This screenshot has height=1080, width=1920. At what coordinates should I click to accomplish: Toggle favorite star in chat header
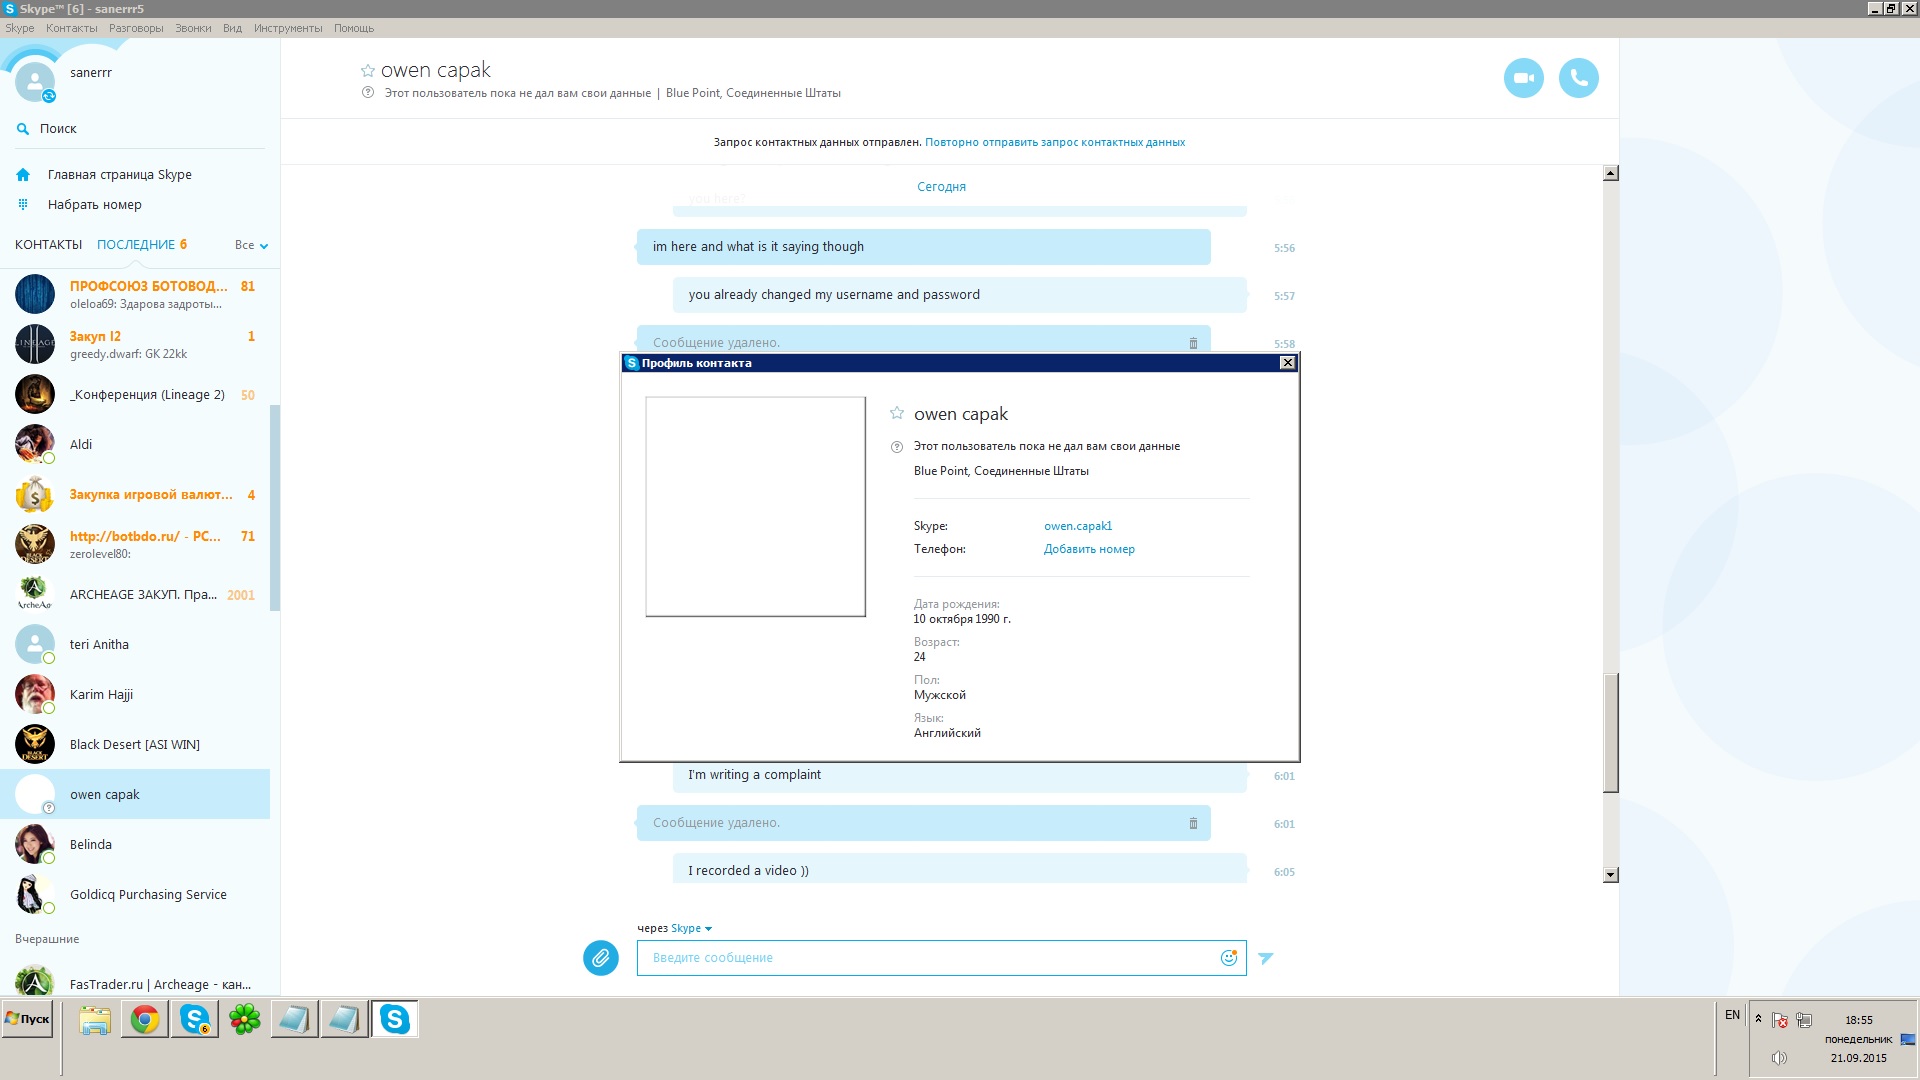(368, 71)
